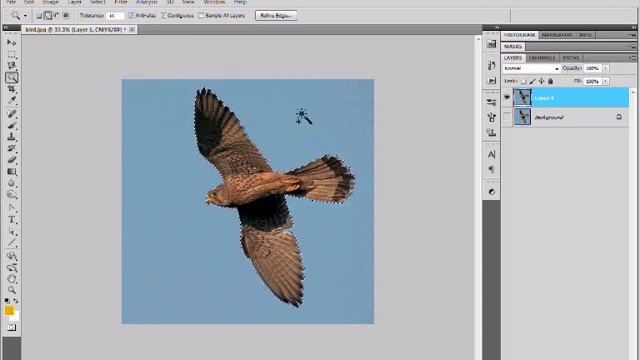The height and width of the screenshot is (360, 640).
Task: Select the Brush tool
Action: pos(11,125)
